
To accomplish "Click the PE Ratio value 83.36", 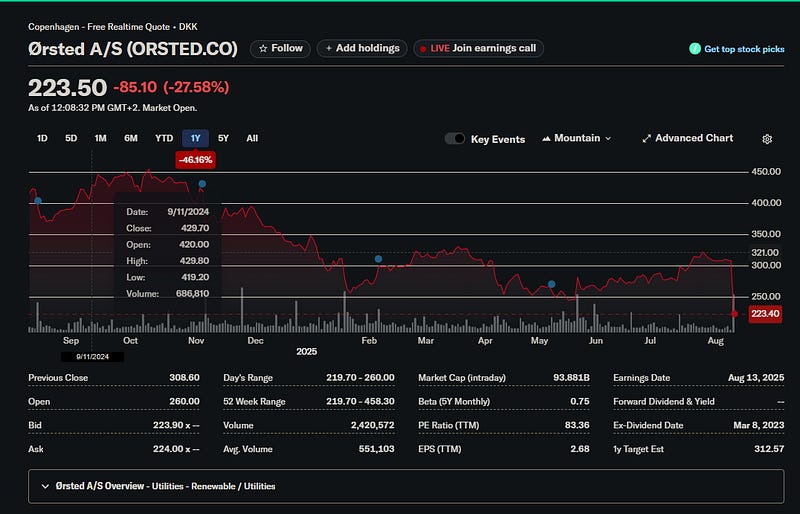I will click(x=577, y=425).
